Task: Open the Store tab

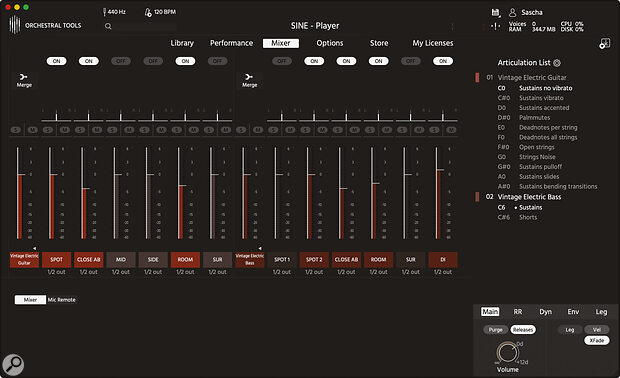Action: [379, 43]
